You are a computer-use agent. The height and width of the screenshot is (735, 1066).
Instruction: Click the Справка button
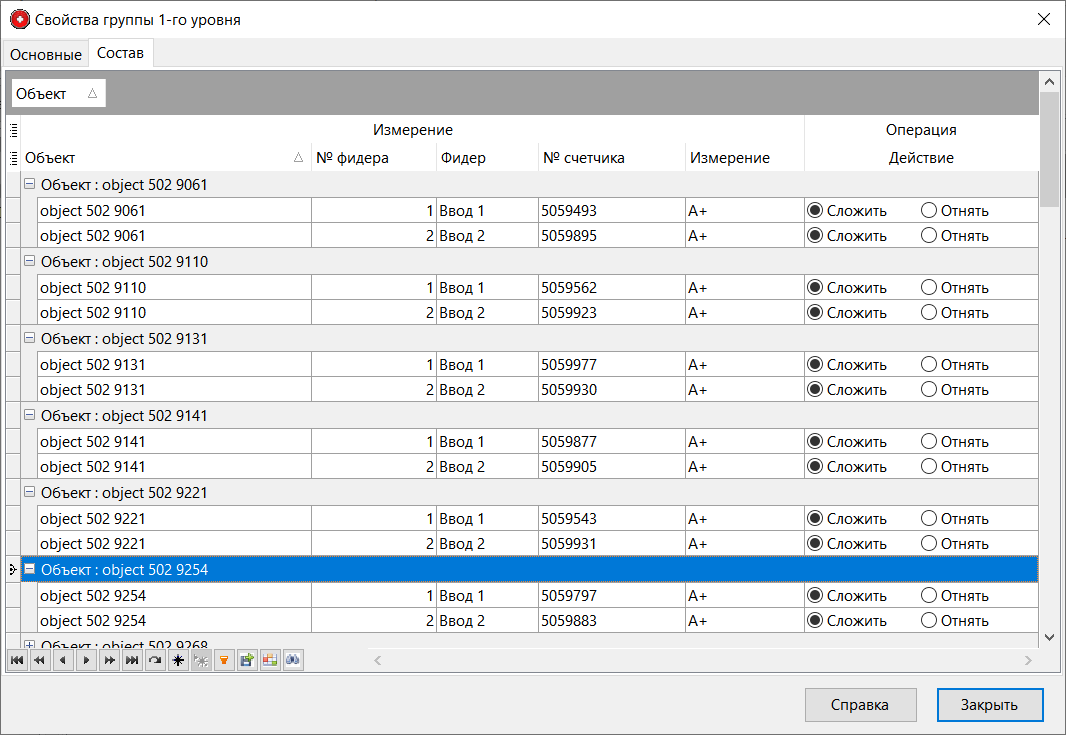[860, 705]
